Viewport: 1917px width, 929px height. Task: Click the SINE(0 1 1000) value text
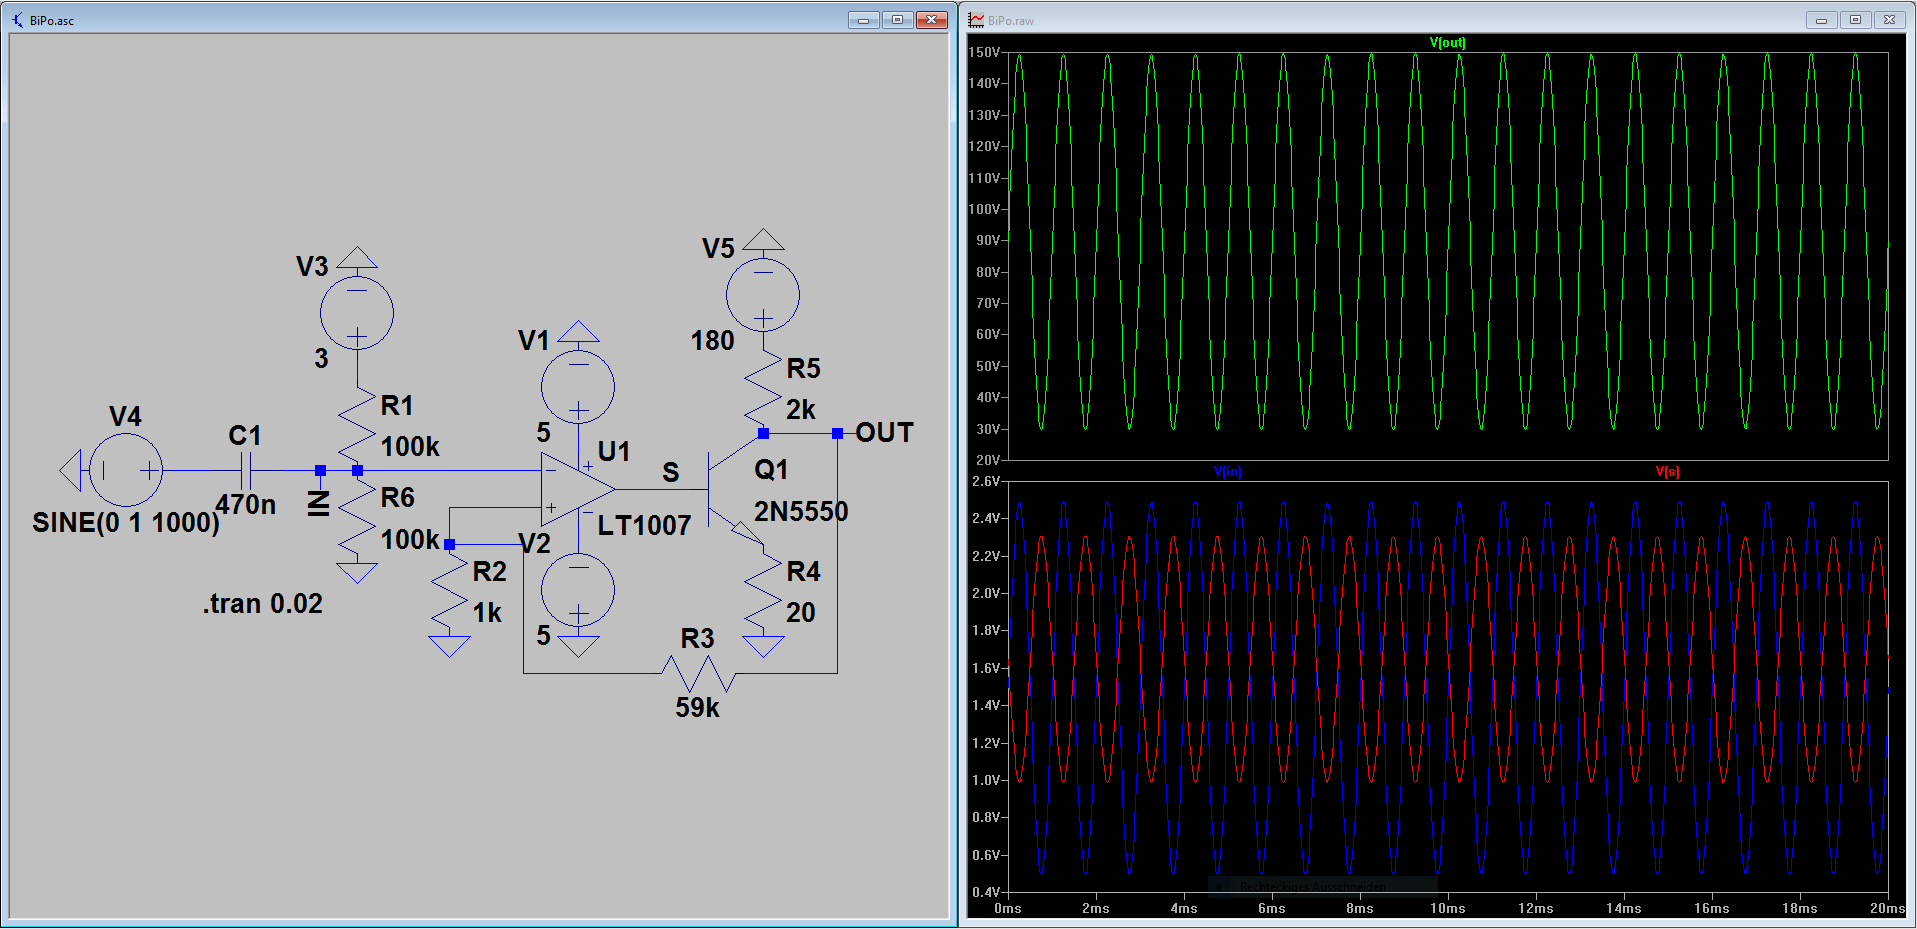click(x=126, y=523)
